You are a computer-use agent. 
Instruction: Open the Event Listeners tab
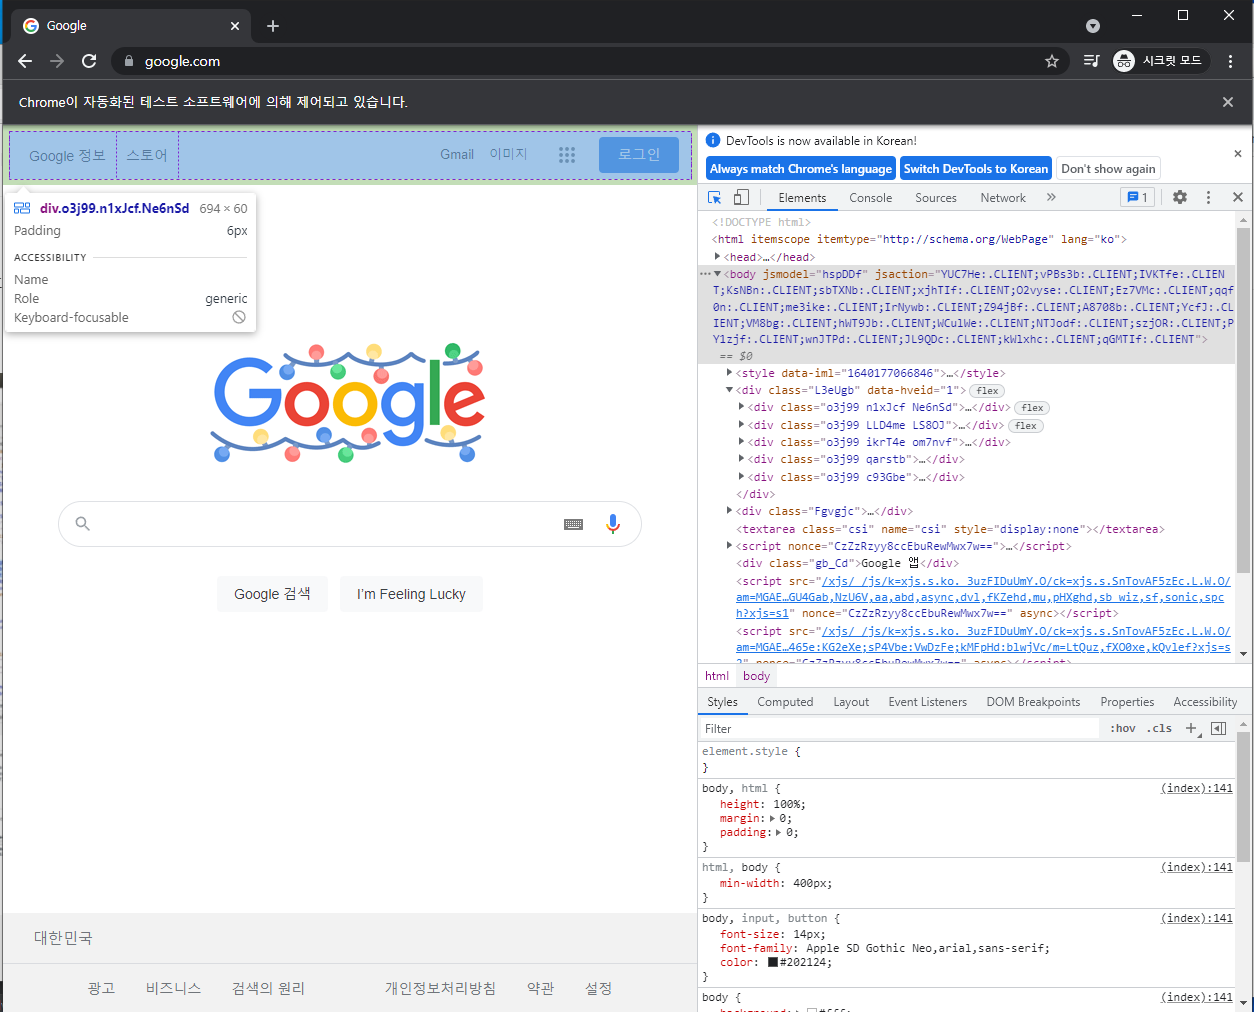[928, 702]
